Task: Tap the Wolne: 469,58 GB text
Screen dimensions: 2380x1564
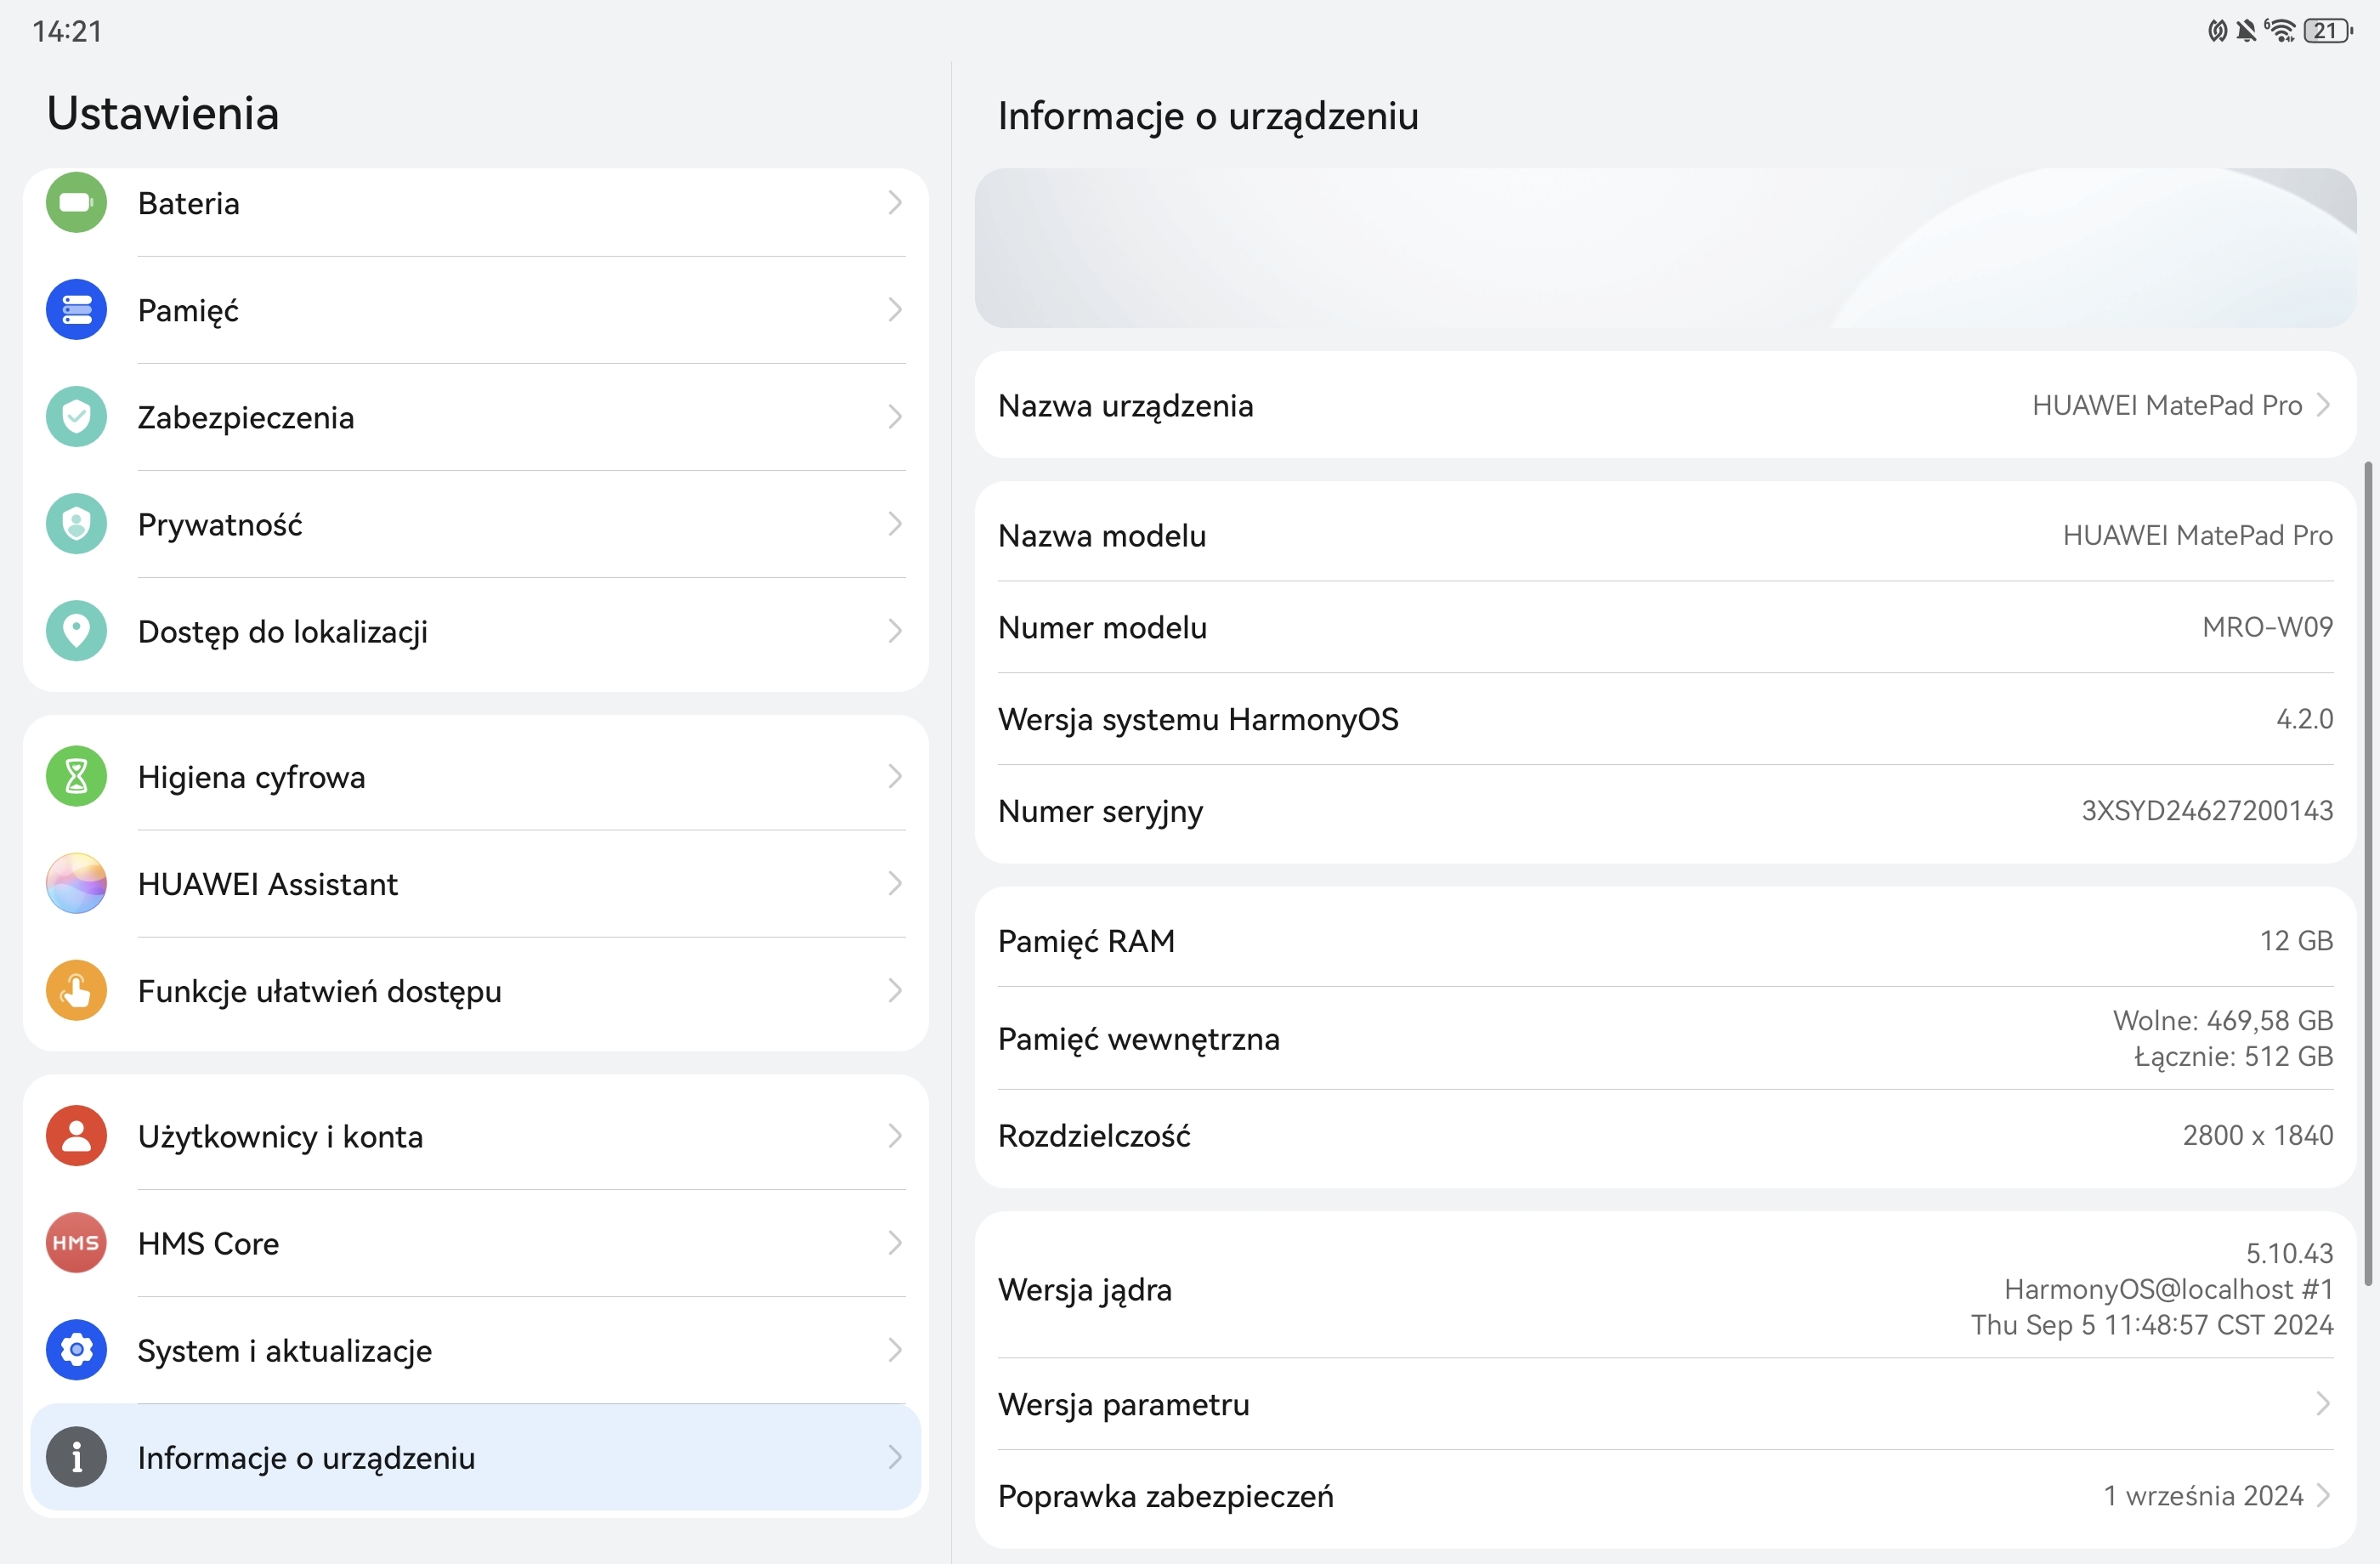Action: click(2222, 1020)
